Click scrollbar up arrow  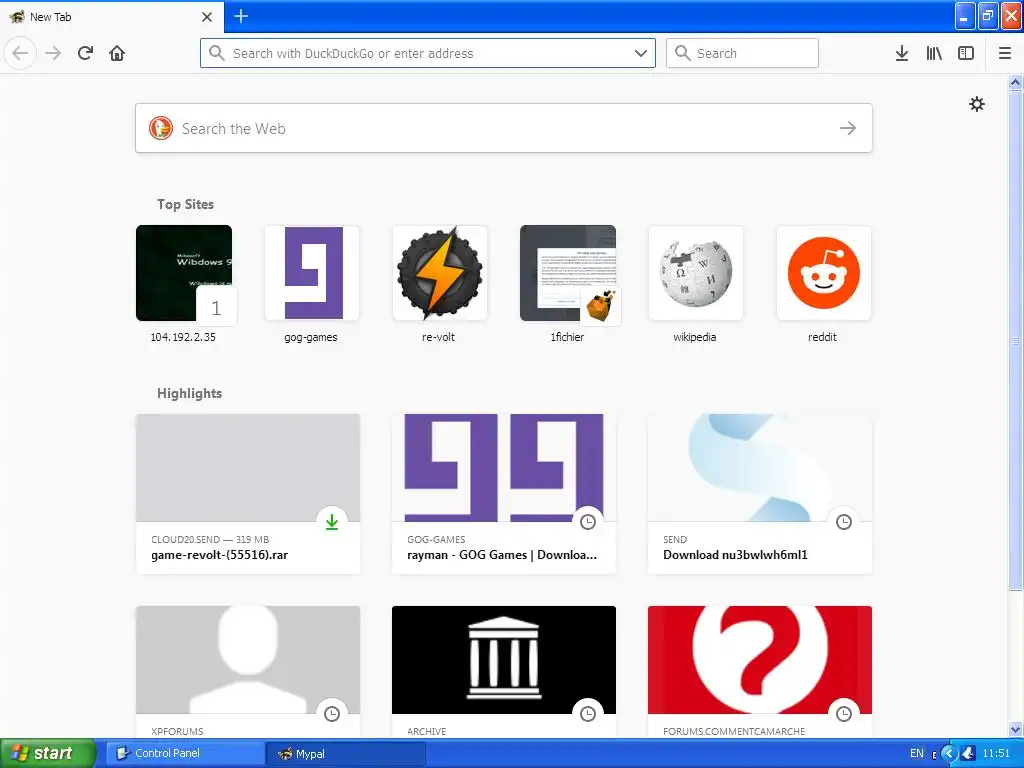coord(1015,82)
